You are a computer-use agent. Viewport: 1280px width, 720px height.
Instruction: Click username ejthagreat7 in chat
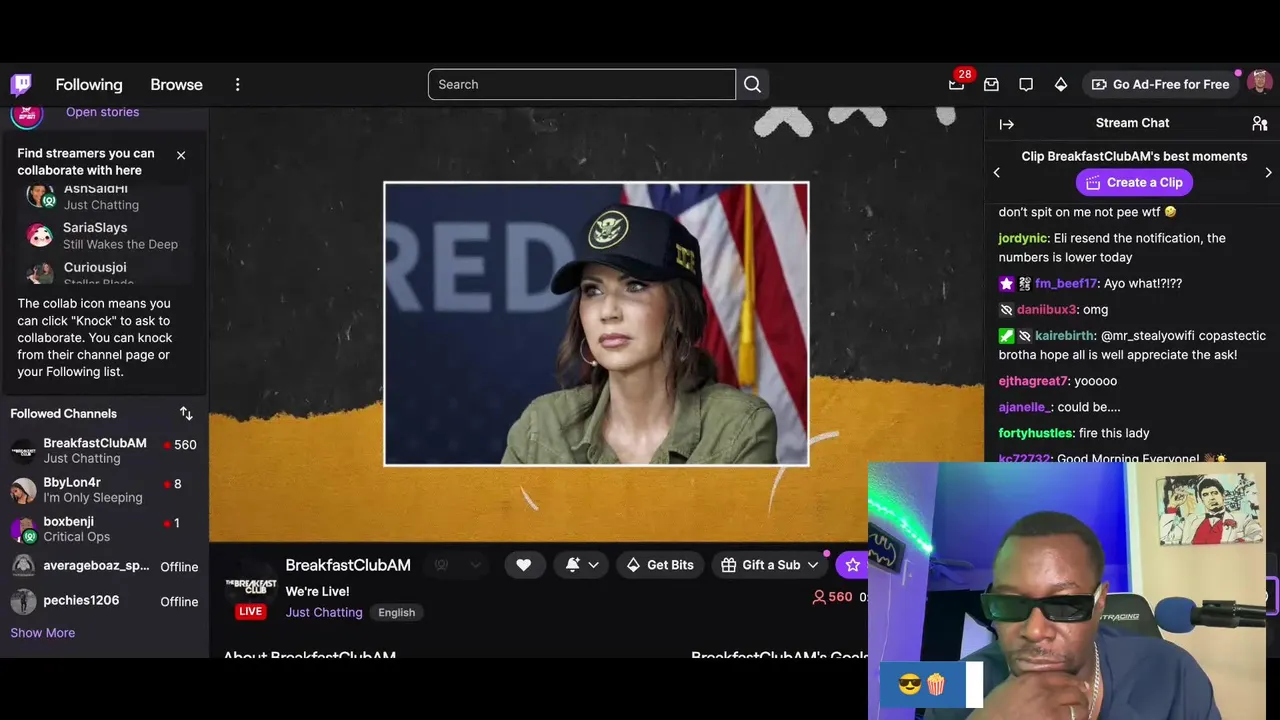pyautogui.click(x=1033, y=381)
